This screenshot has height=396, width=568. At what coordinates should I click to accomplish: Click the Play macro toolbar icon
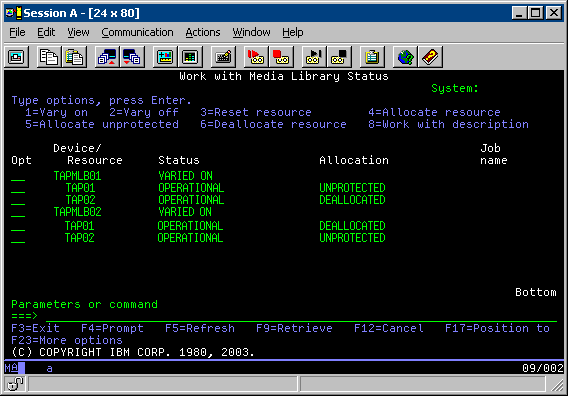coord(314,57)
